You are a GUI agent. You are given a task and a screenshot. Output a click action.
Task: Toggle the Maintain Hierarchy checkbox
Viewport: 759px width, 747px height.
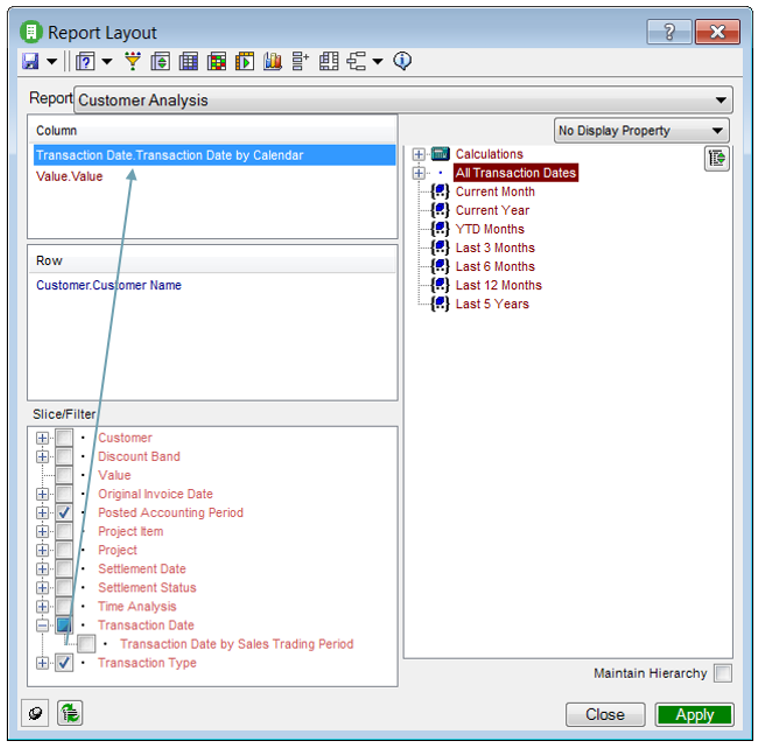[x=723, y=673]
